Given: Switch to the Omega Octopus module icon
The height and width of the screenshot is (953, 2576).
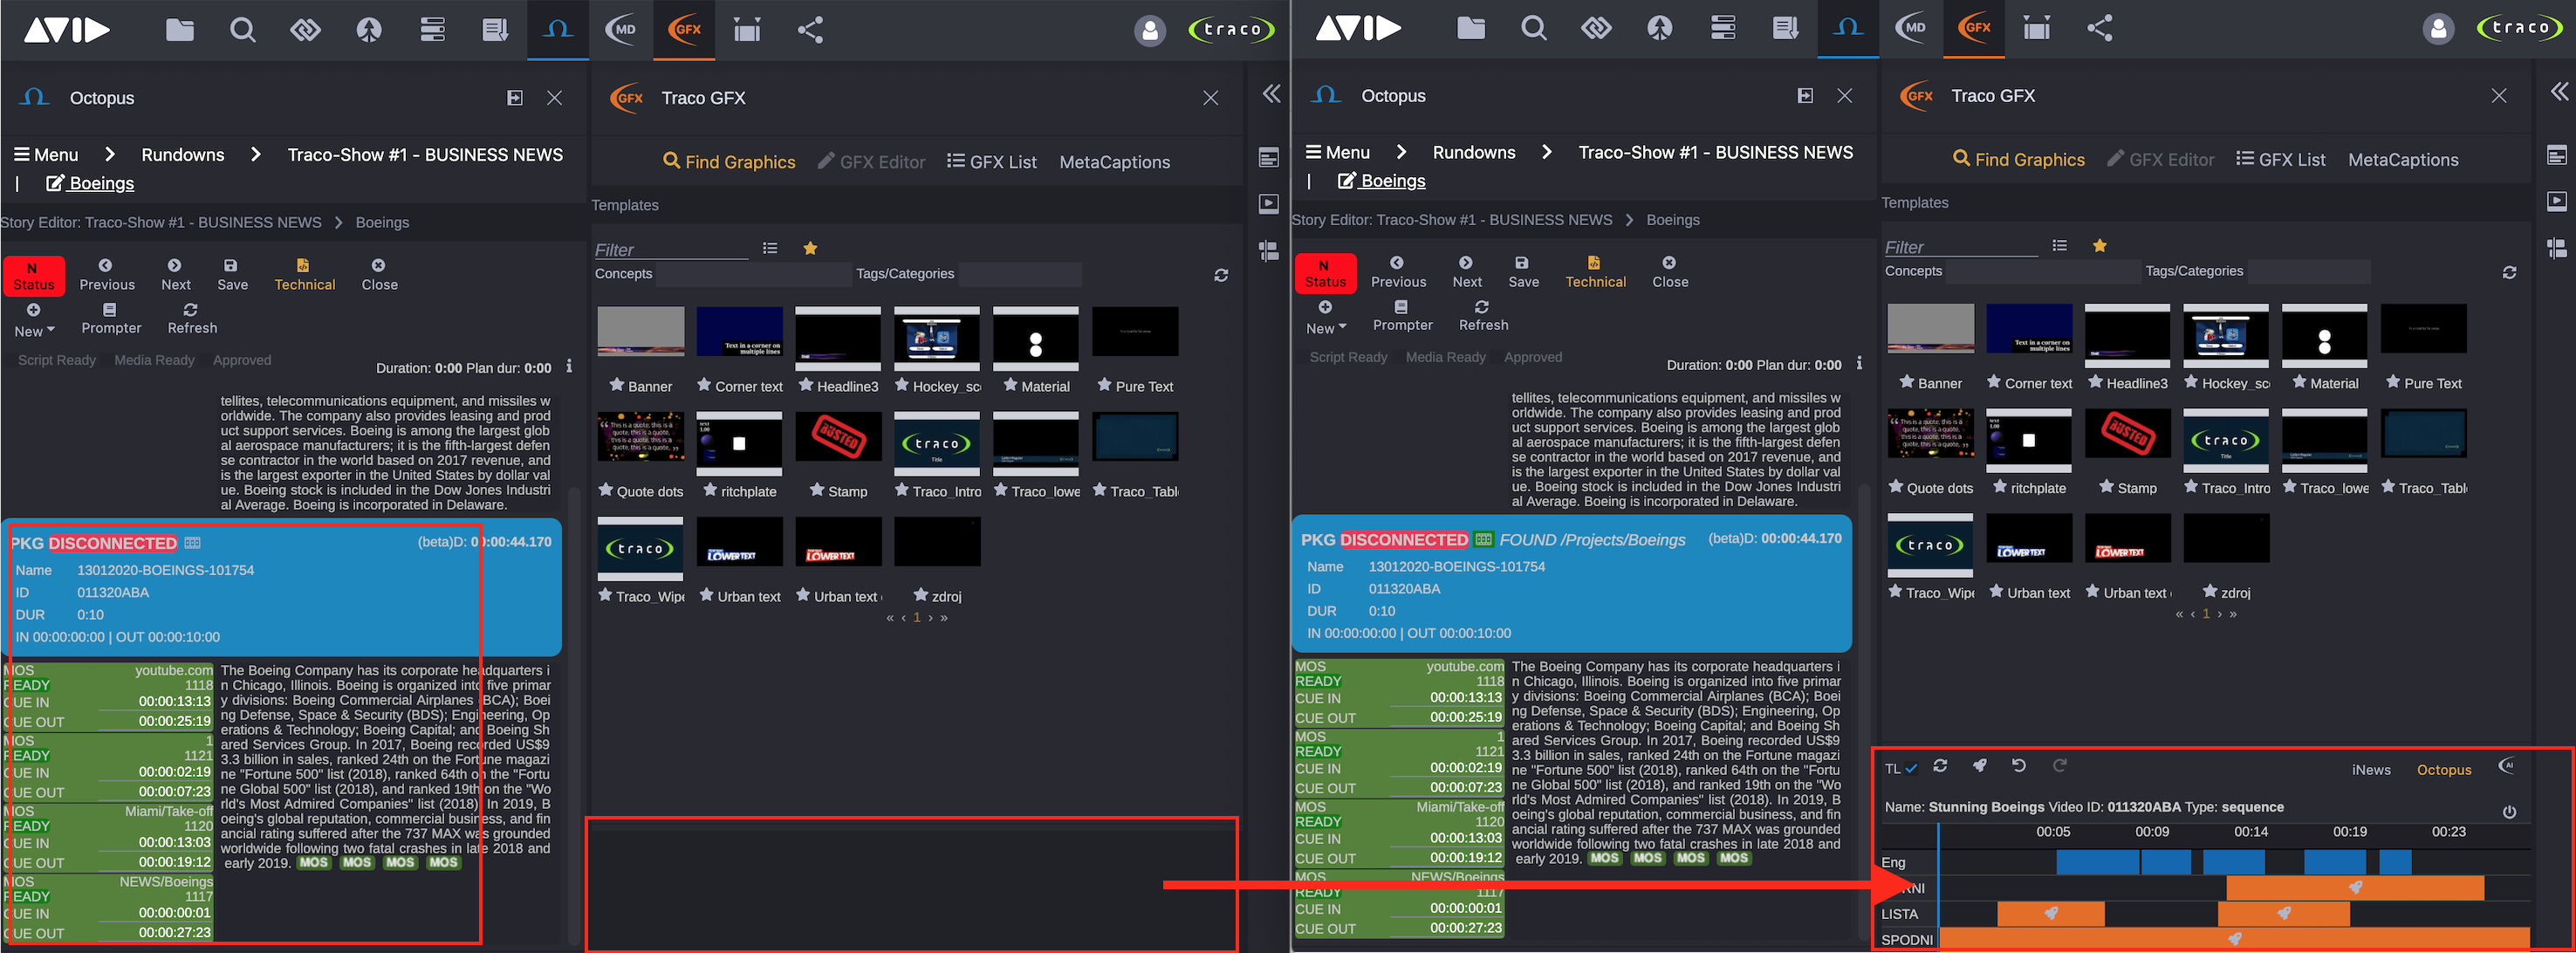Looking at the screenshot, I should click(x=558, y=30).
